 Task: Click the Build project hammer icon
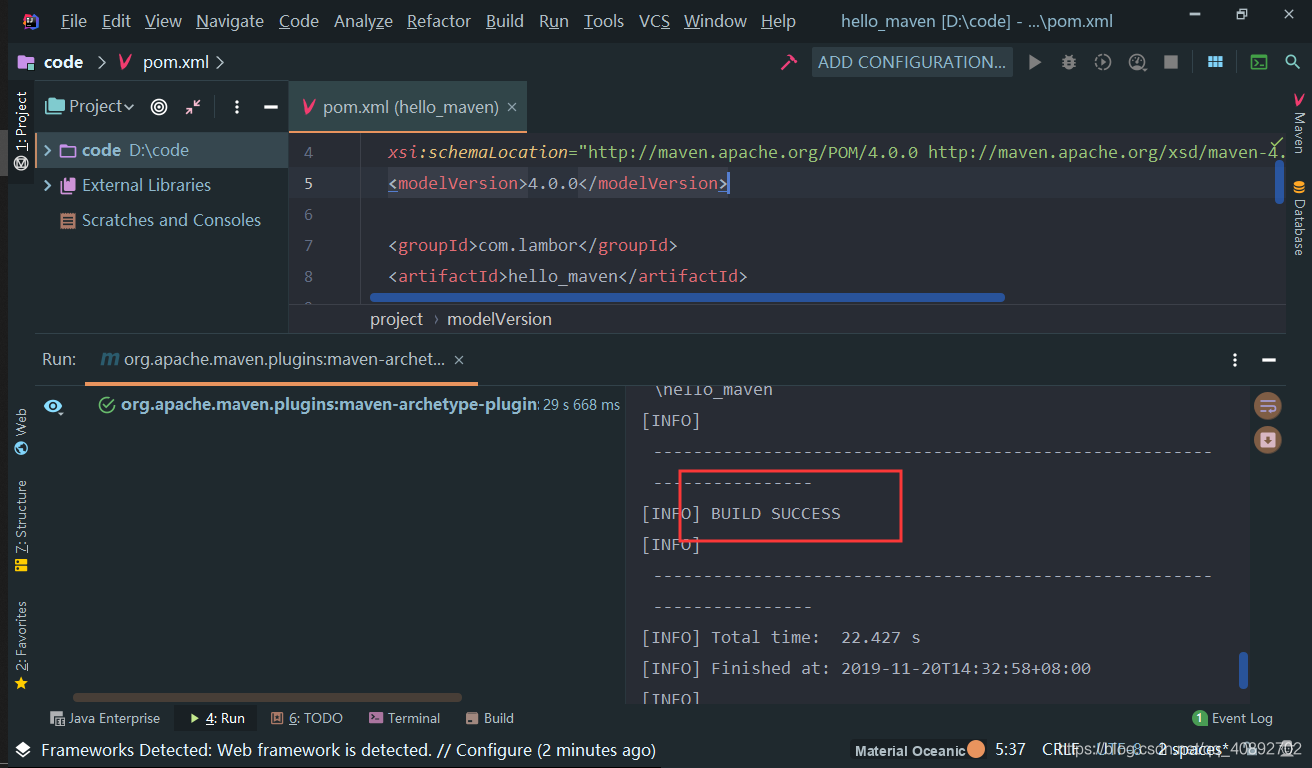[788, 62]
